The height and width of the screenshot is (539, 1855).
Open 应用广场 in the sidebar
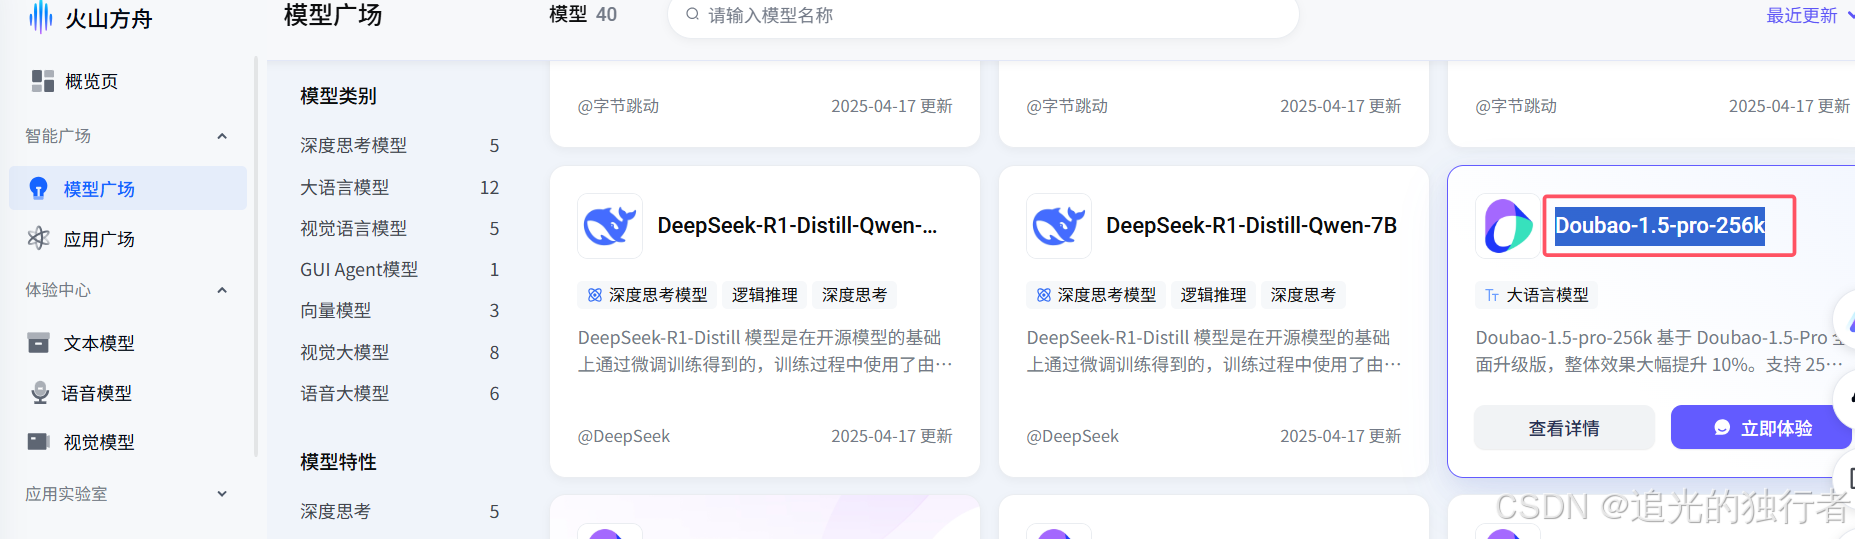(128, 238)
